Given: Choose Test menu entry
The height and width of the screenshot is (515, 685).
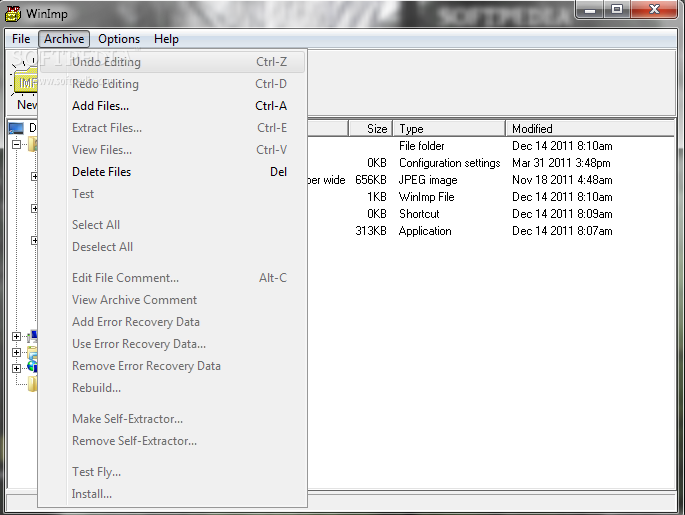Looking at the screenshot, I should [x=172, y=194].
